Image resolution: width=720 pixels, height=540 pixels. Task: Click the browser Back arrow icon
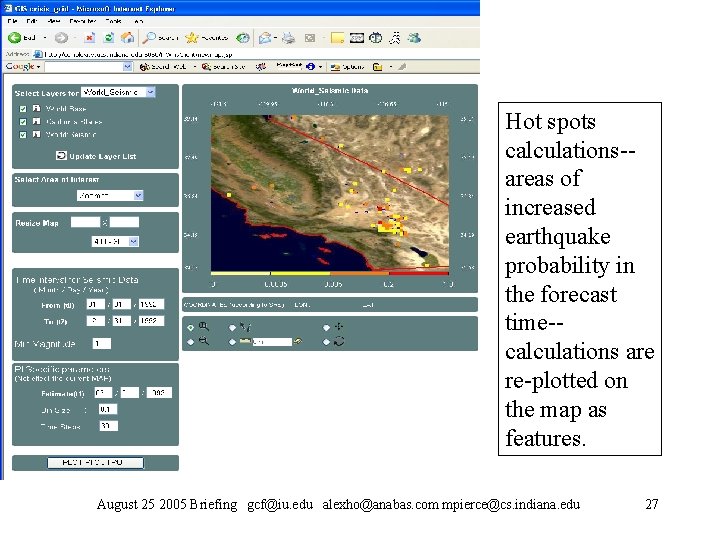tap(14, 38)
